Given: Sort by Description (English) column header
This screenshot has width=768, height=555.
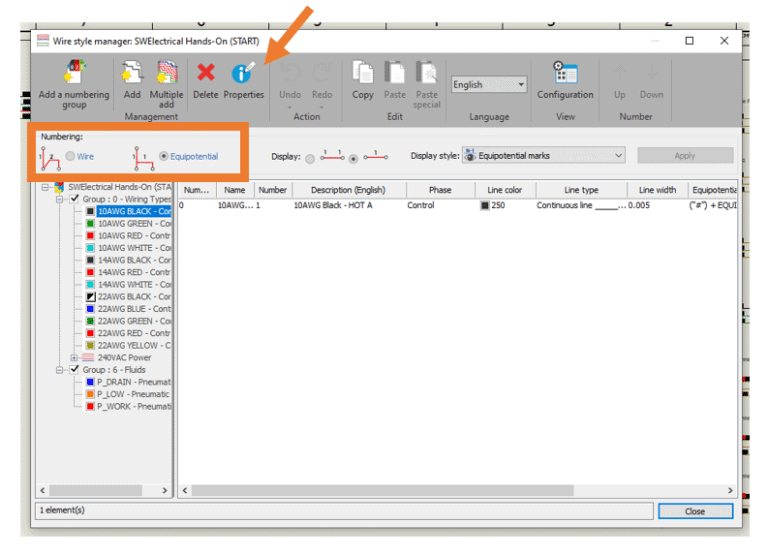Looking at the screenshot, I should point(349,190).
